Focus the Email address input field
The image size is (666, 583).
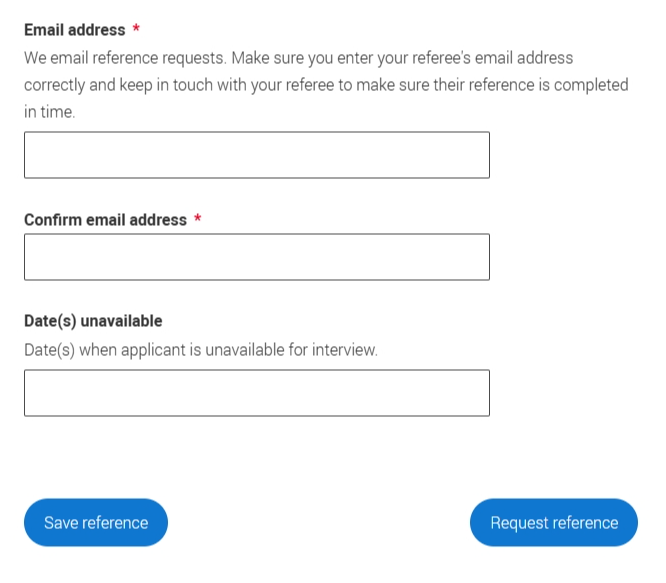tap(257, 155)
